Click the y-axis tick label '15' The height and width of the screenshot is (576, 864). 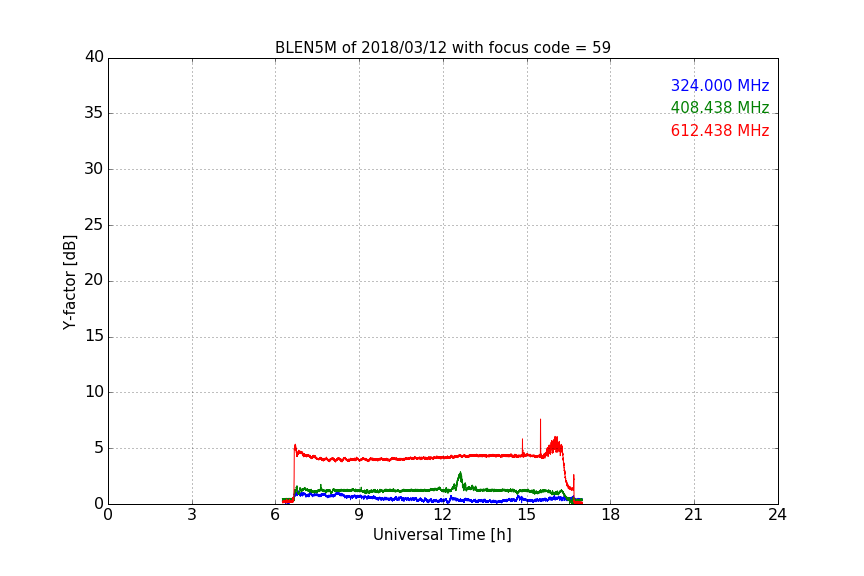click(x=94, y=336)
